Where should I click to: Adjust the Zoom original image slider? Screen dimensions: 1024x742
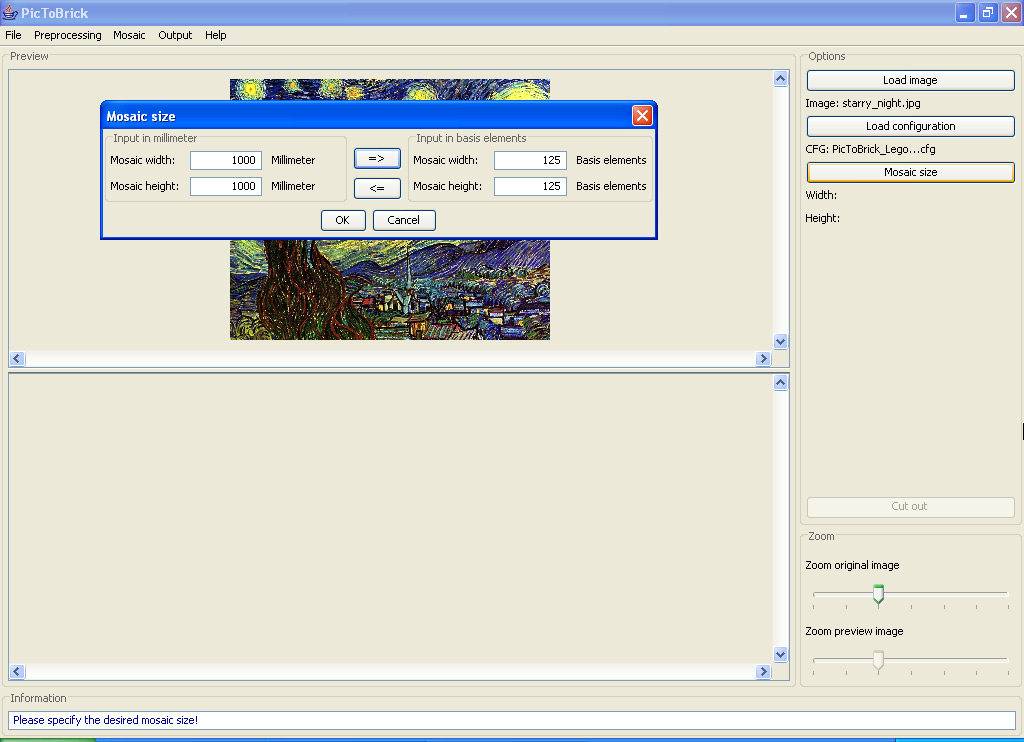[x=878, y=594]
